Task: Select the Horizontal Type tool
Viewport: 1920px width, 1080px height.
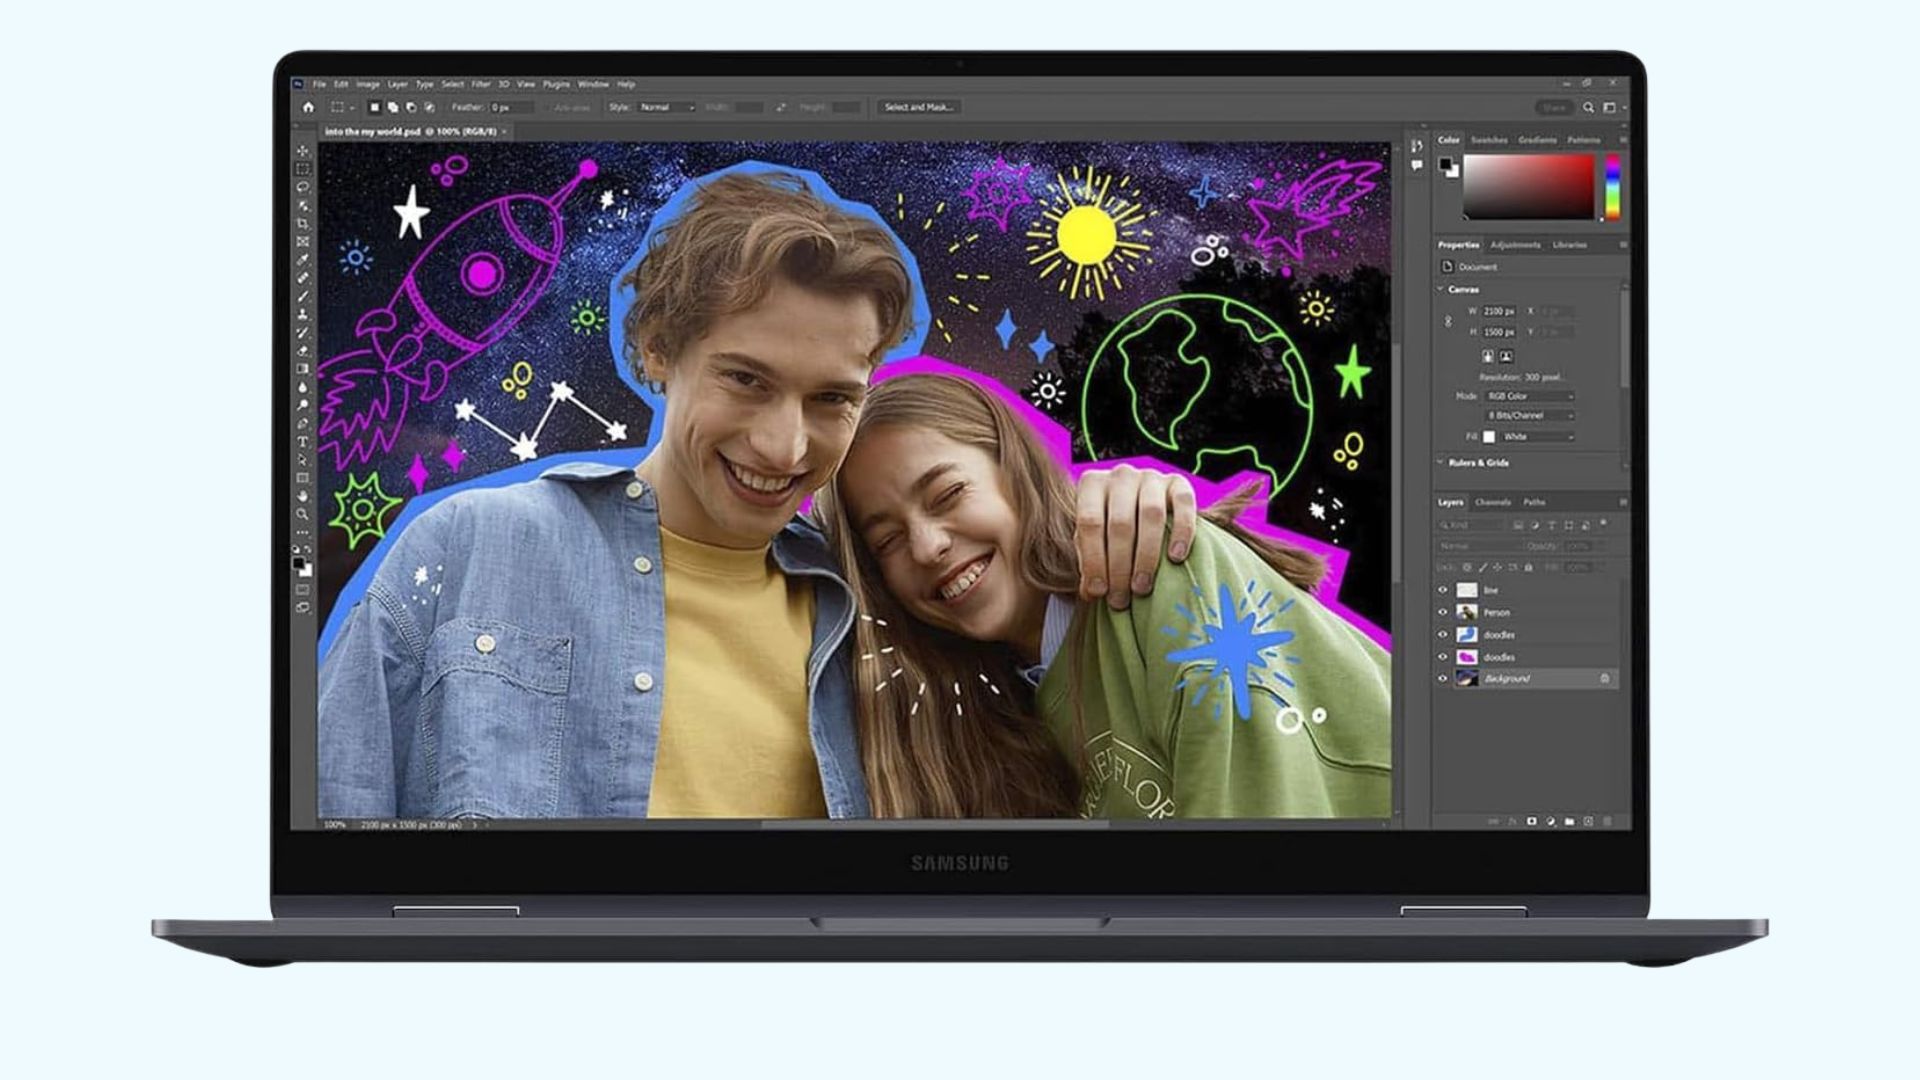Action: 303,441
